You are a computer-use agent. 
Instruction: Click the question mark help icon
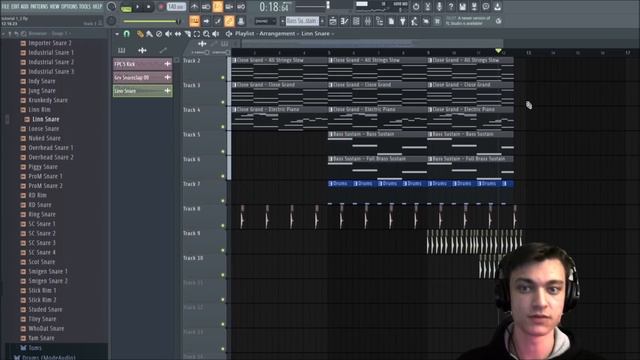tap(451, 7)
